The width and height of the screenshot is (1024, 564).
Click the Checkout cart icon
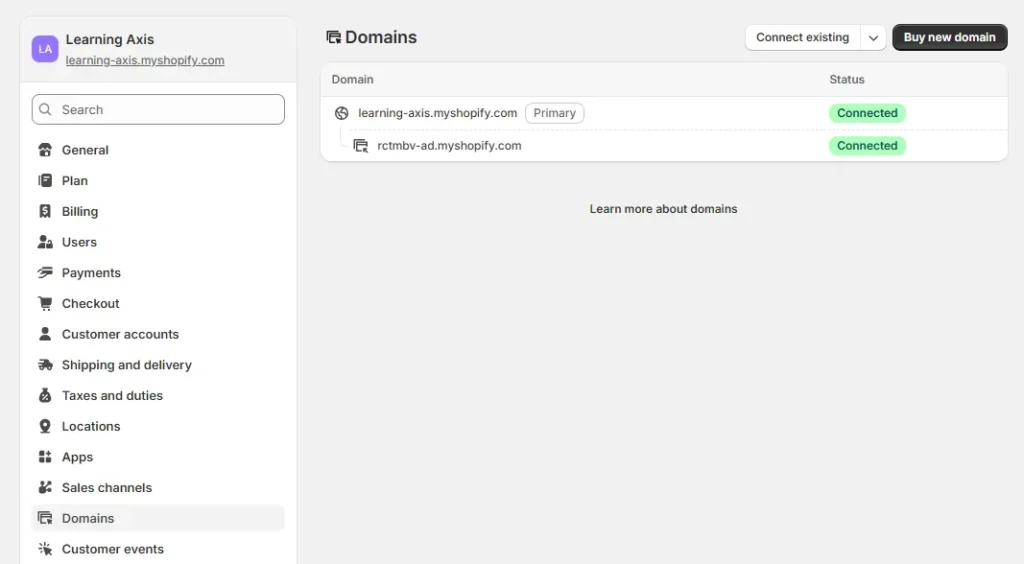click(x=45, y=304)
